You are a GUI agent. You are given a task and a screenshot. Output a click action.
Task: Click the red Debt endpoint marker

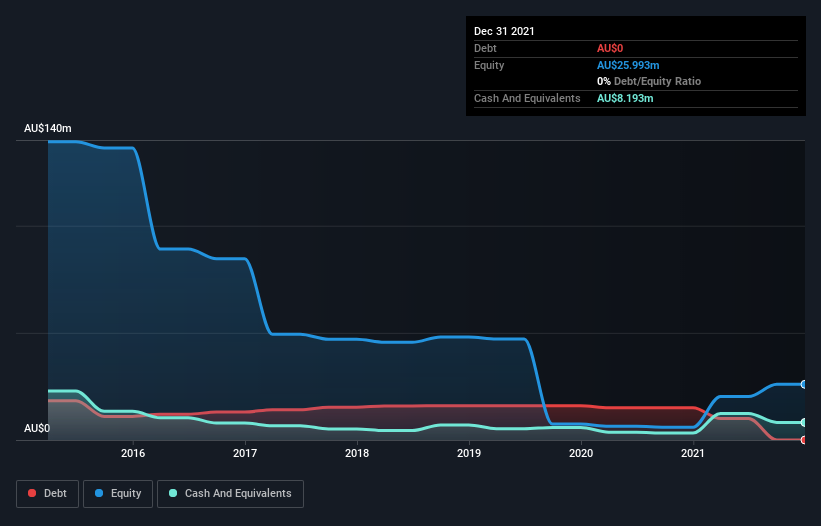(804, 440)
